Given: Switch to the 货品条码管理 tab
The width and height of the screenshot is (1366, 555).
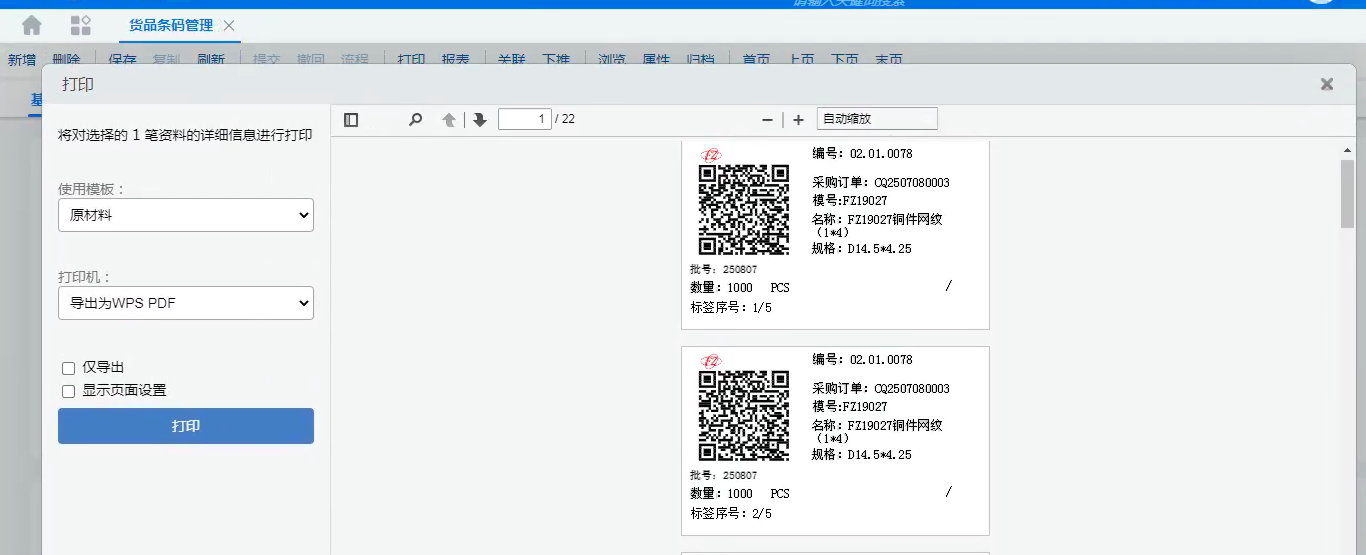Looking at the screenshot, I should pyautogui.click(x=170, y=25).
